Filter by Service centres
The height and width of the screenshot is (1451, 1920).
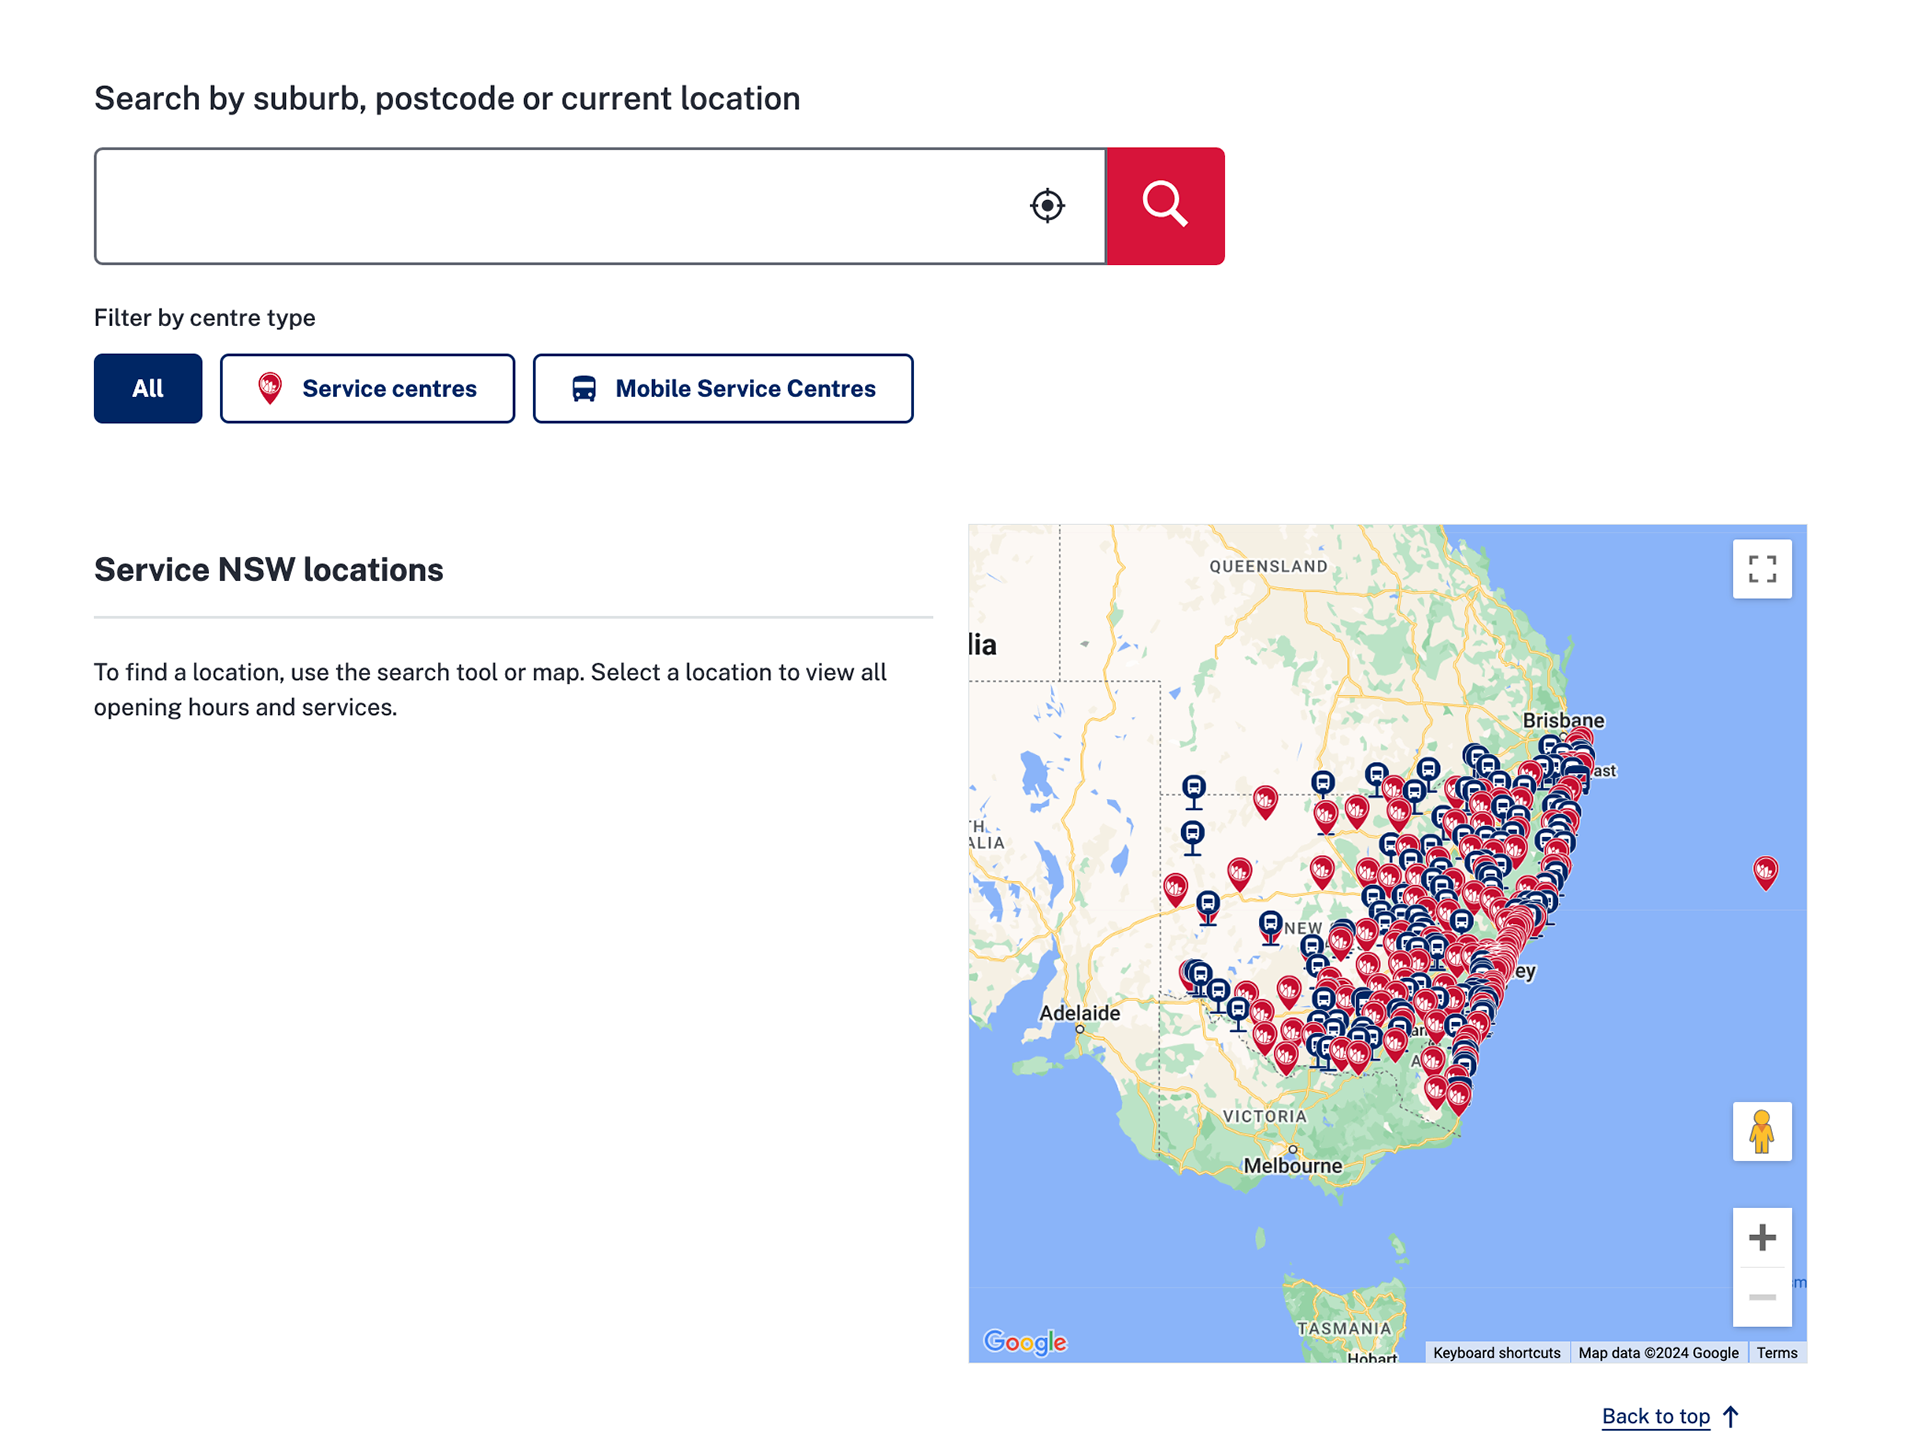[367, 389]
